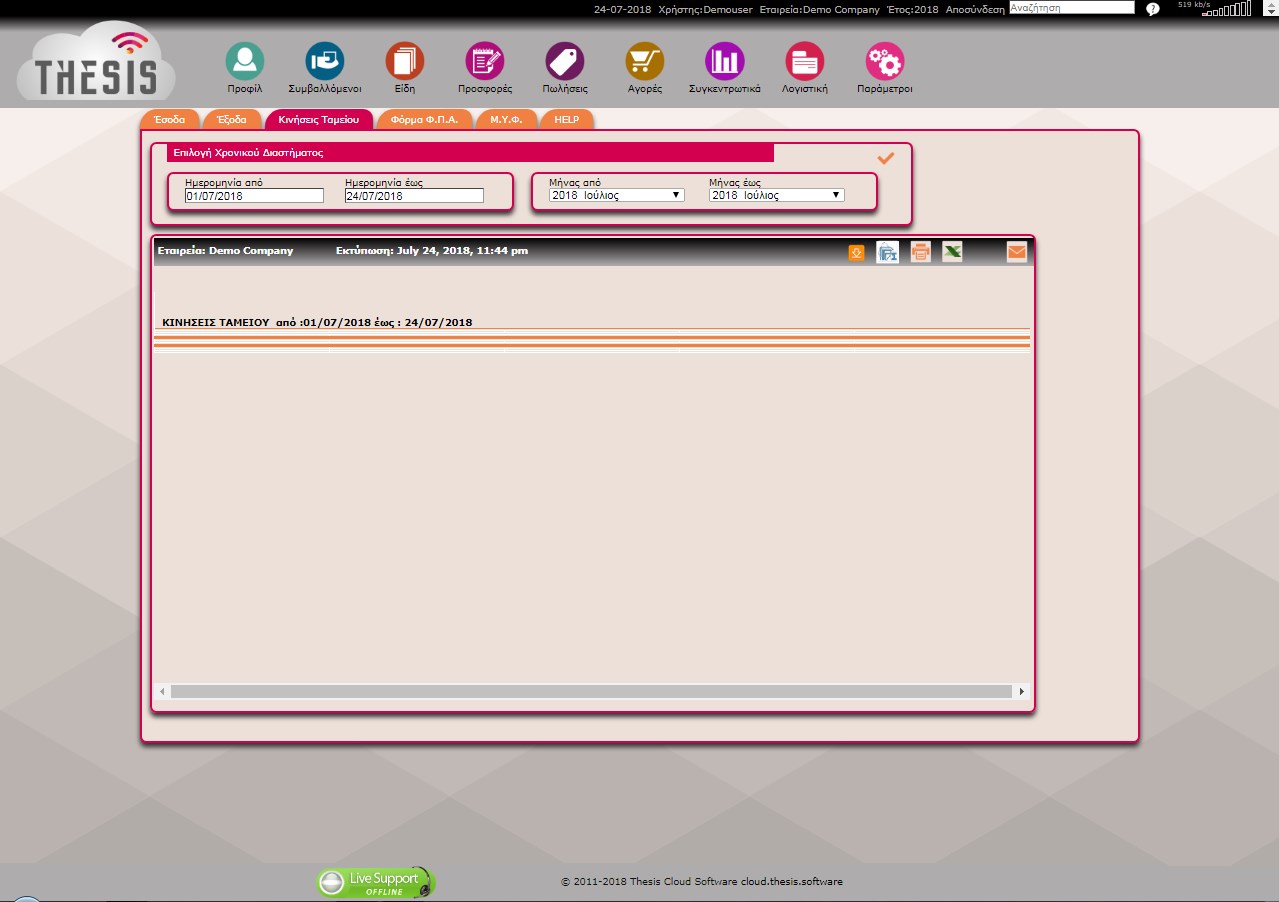Expand the Μήνας από dropdown
The width and height of the screenshot is (1279, 902).
tap(616, 196)
